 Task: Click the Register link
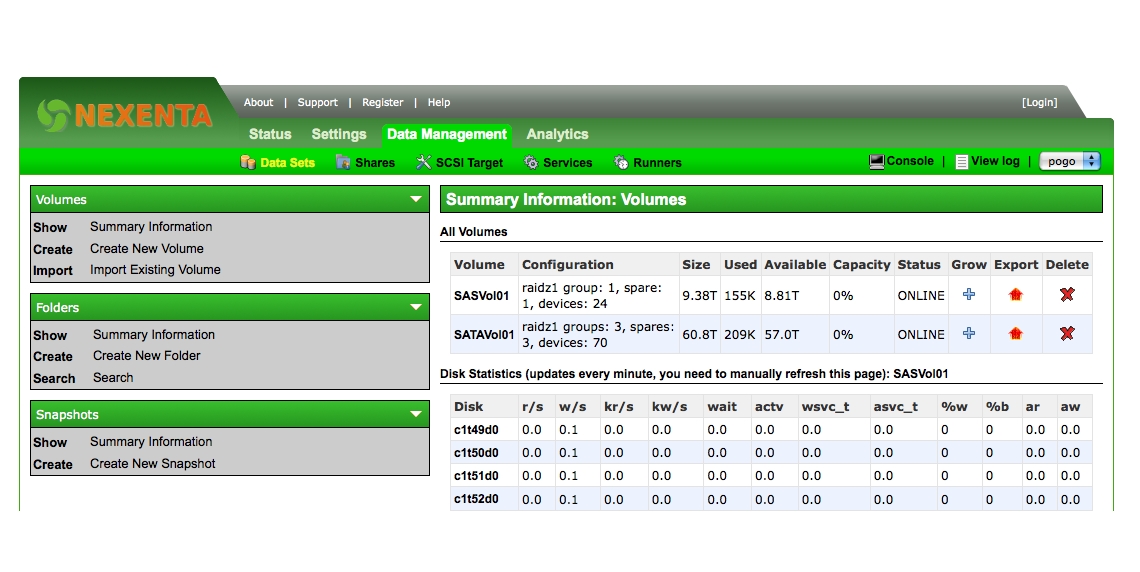pos(382,102)
